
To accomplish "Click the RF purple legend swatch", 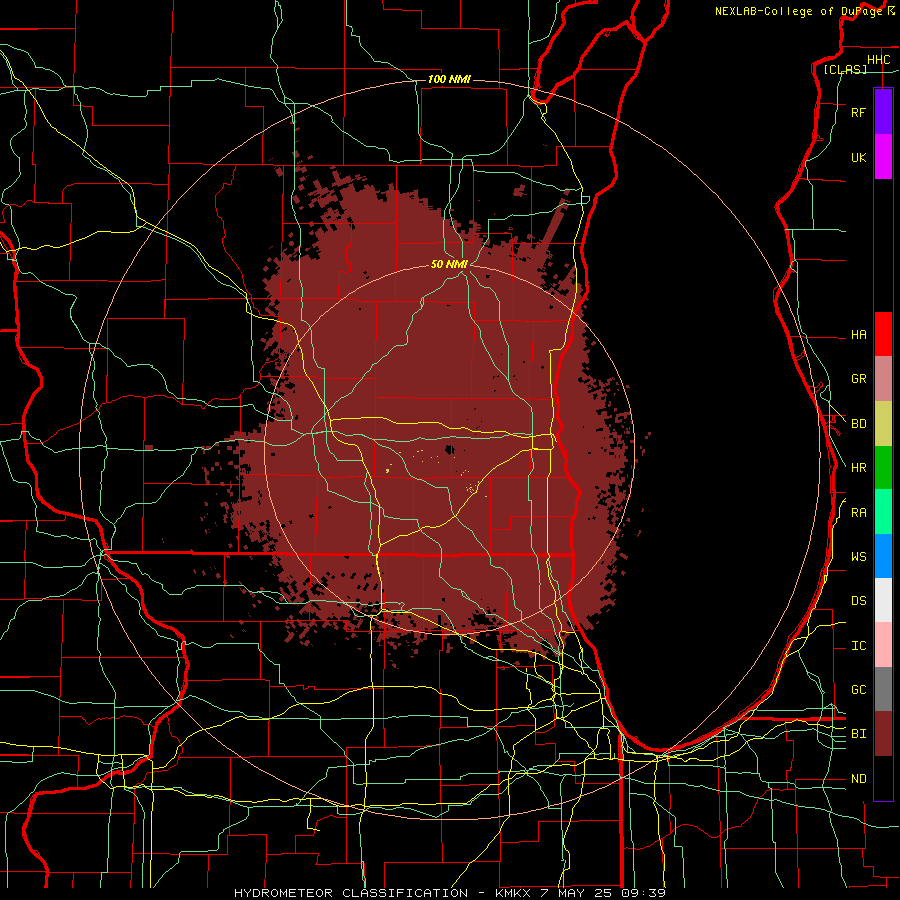I will [883, 112].
